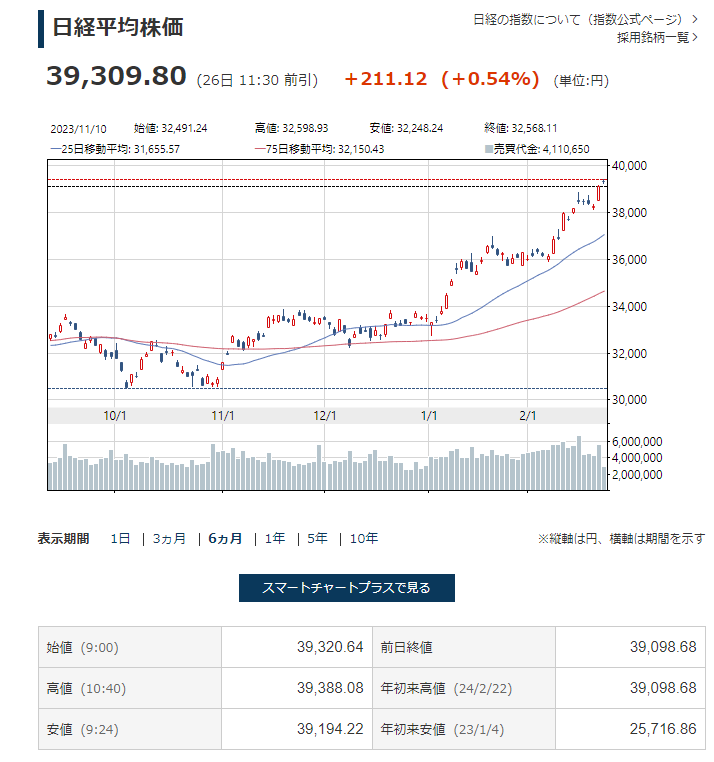714x762 pixels.
Task: Click the 前日終値 label cell
Action: tap(464, 647)
